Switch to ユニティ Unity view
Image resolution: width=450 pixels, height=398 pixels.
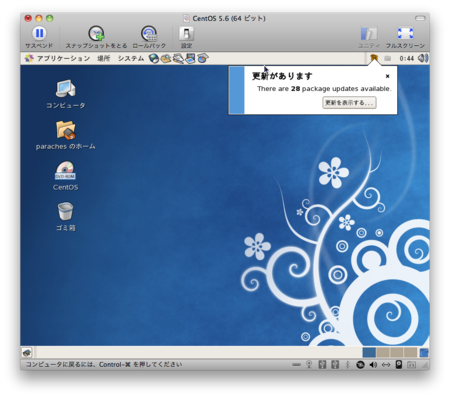(369, 37)
